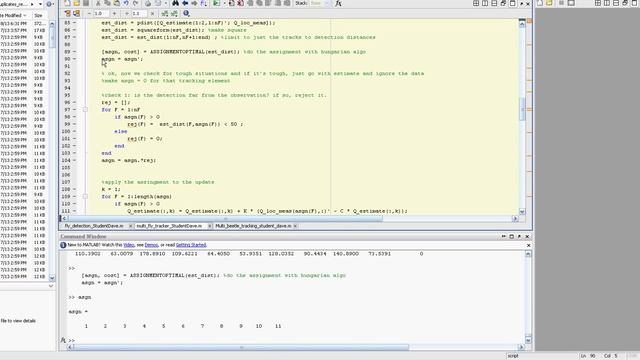Open the Video link in the Command Window
640x360 pixels.
pyautogui.click(x=129, y=245)
